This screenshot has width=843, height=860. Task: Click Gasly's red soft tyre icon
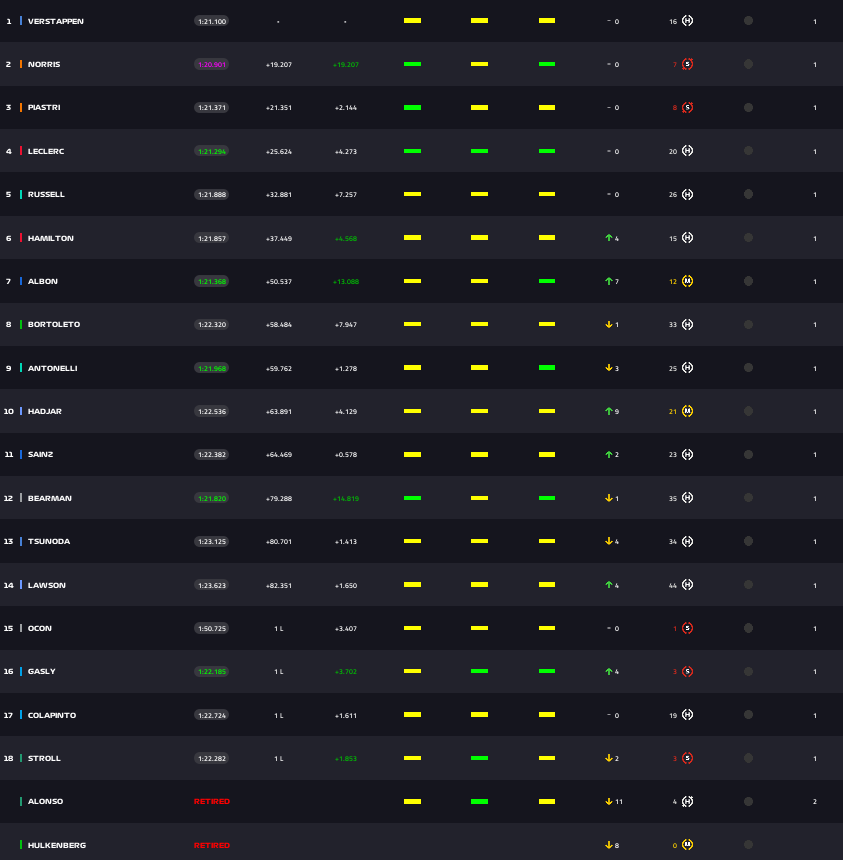click(x=687, y=671)
